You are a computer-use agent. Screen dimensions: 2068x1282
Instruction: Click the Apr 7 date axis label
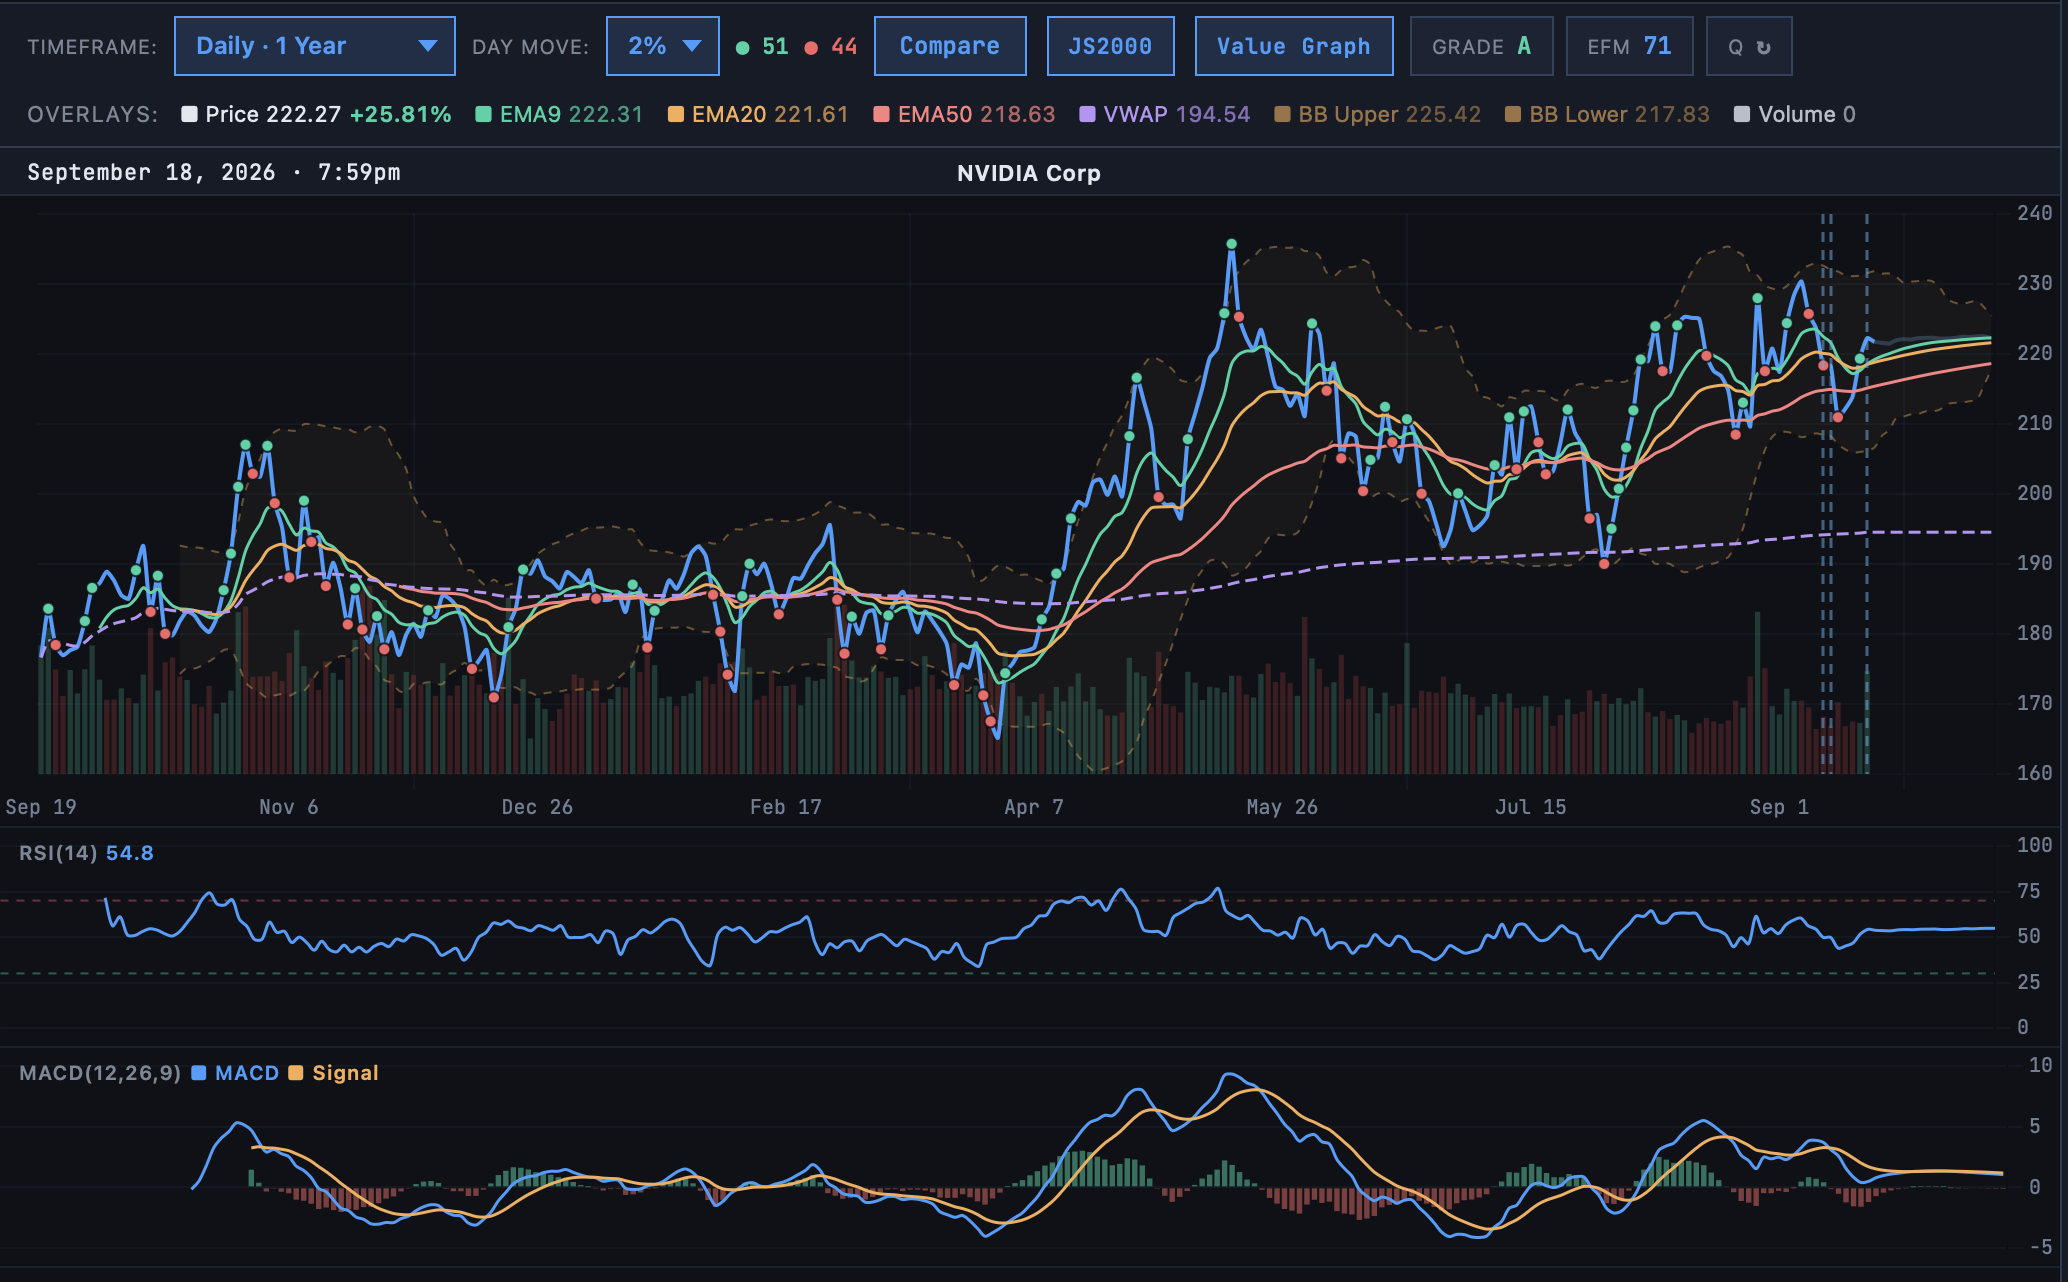[1034, 807]
